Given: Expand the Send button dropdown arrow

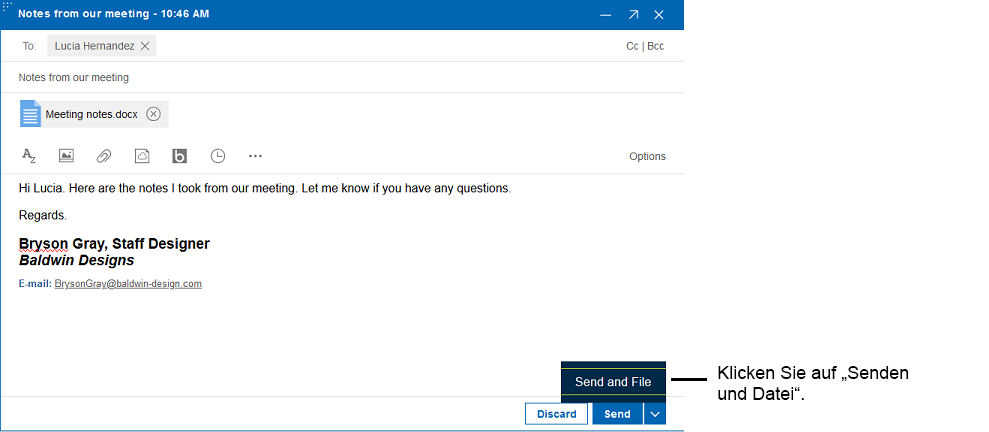Looking at the screenshot, I should point(655,414).
